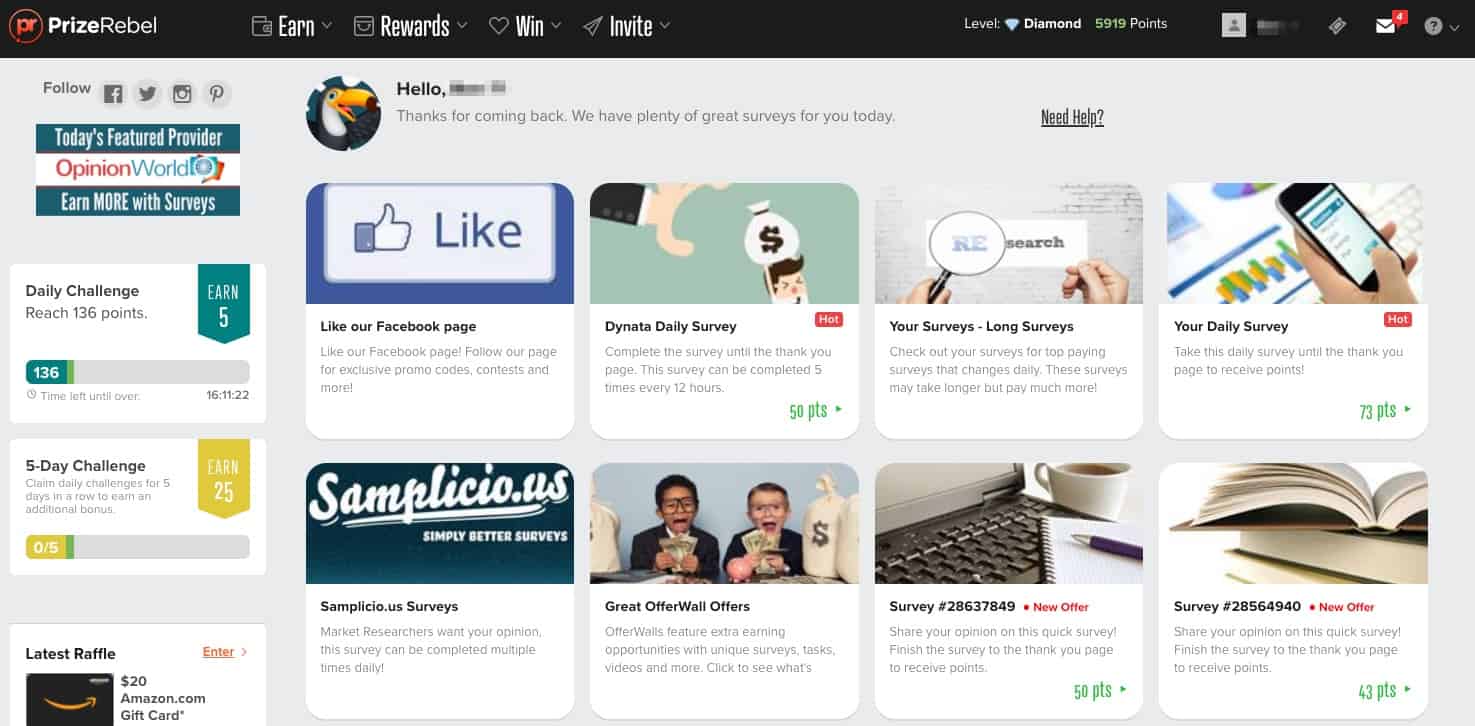The height and width of the screenshot is (726, 1475).
Task: Expand the Earn menu
Action: tap(292, 26)
